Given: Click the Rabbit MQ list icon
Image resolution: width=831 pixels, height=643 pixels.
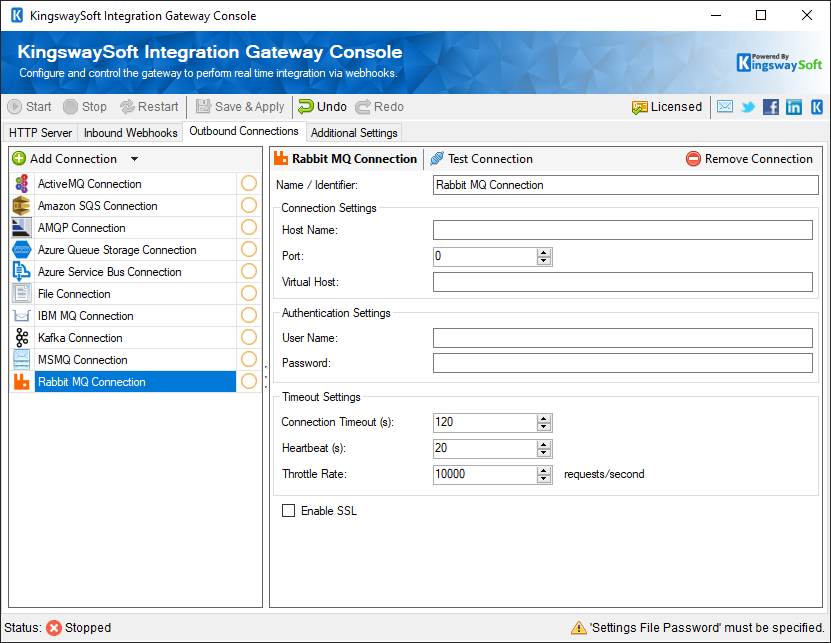Looking at the screenshot, I should (x=22, y=382).
